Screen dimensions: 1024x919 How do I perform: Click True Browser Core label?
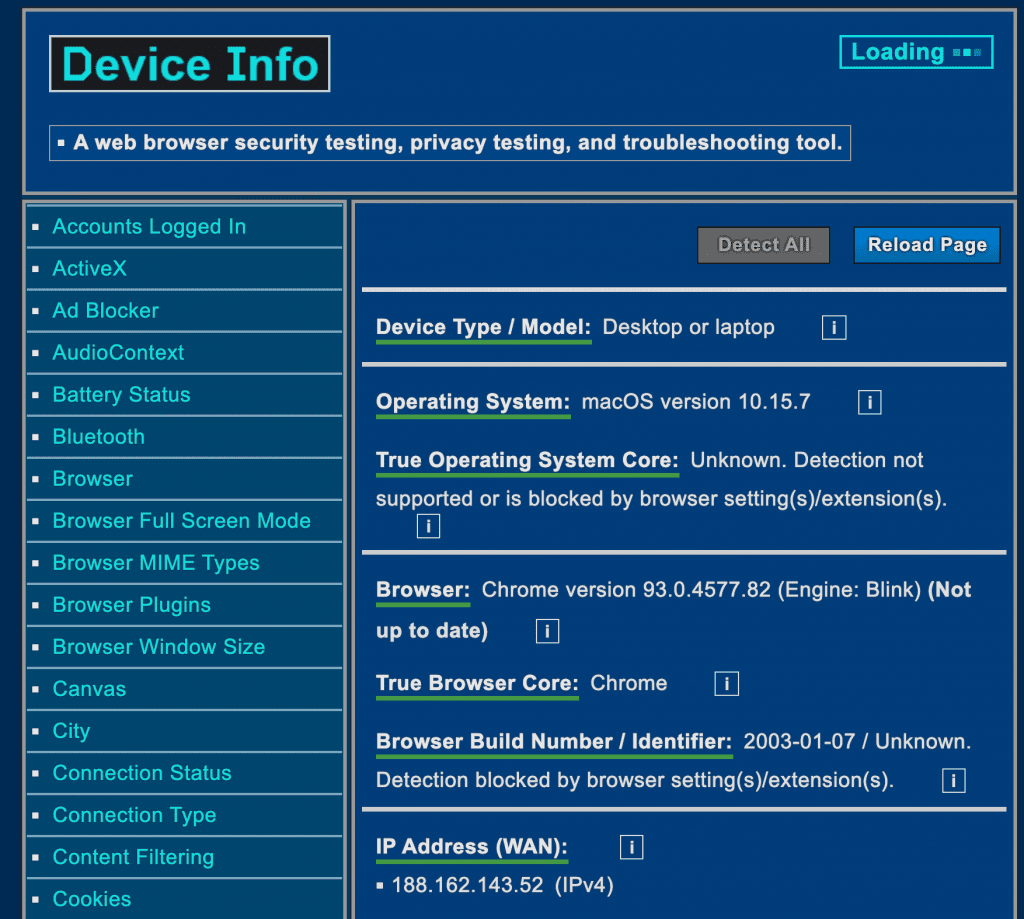tap(477, 683)
